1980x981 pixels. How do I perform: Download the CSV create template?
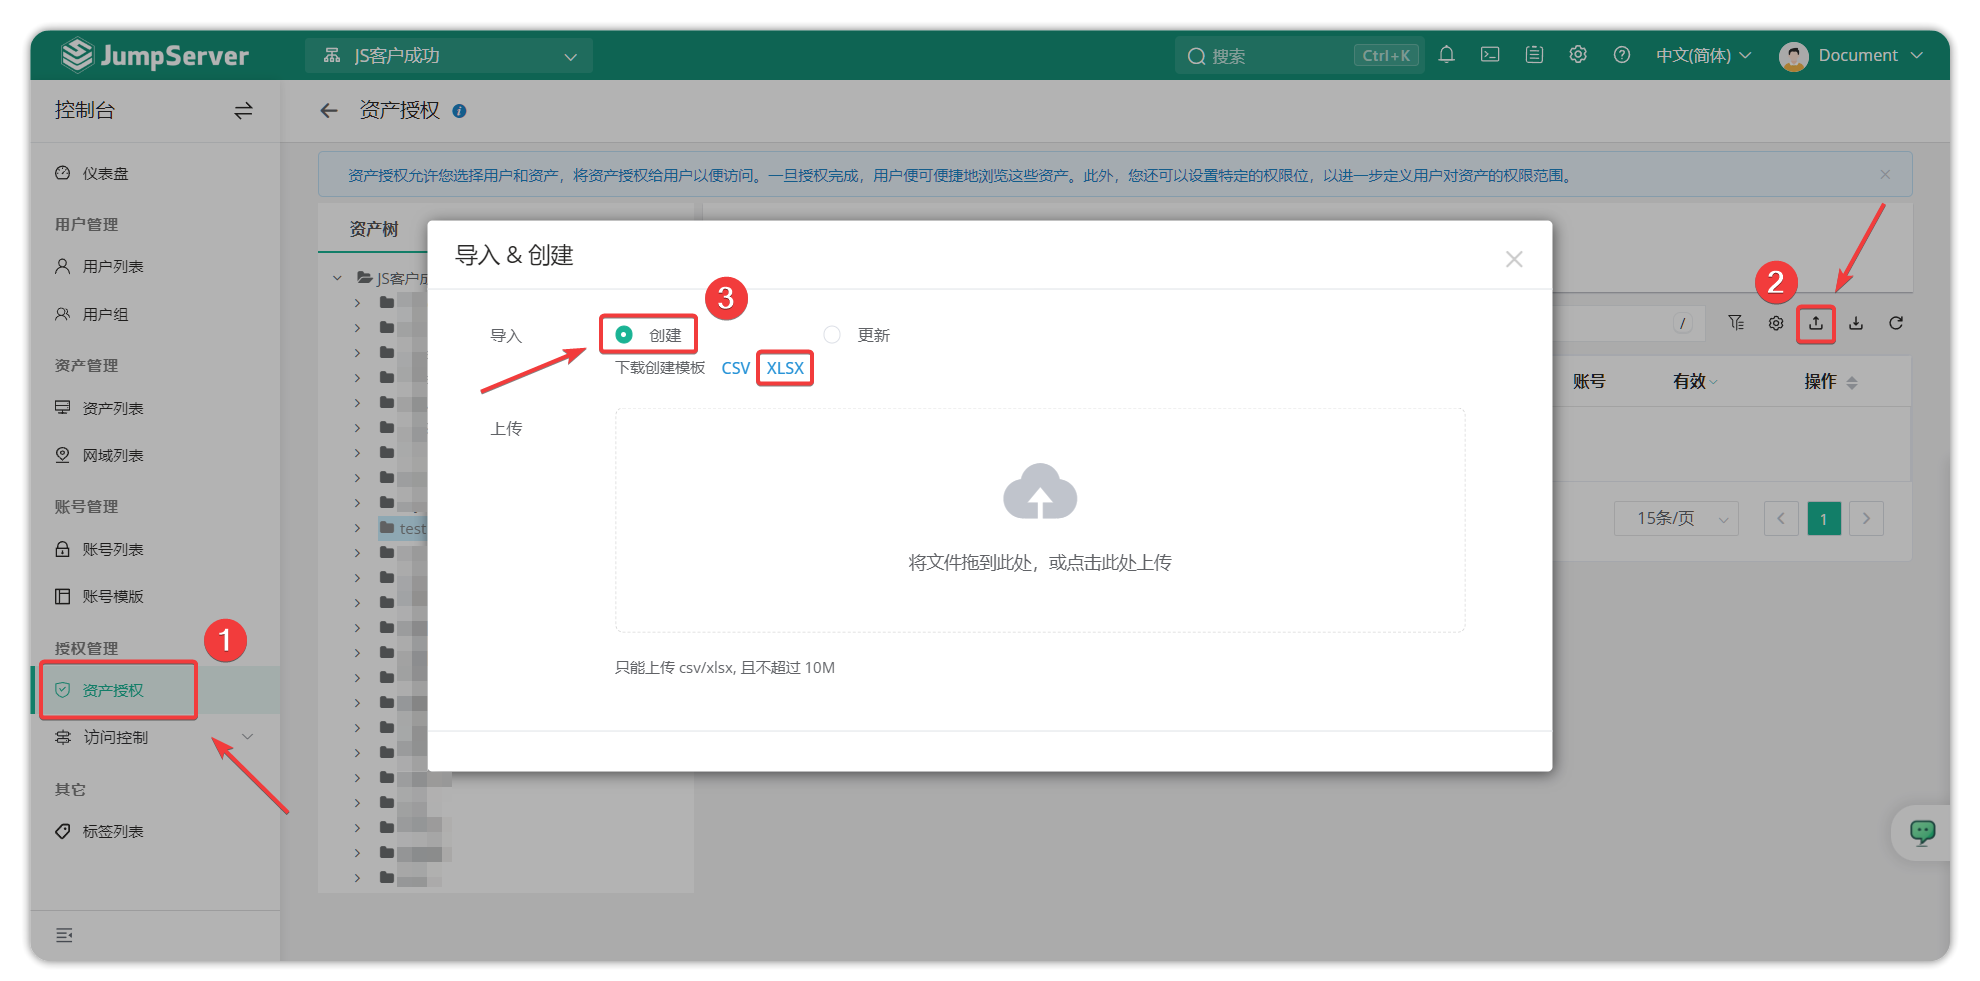(735, 368)
